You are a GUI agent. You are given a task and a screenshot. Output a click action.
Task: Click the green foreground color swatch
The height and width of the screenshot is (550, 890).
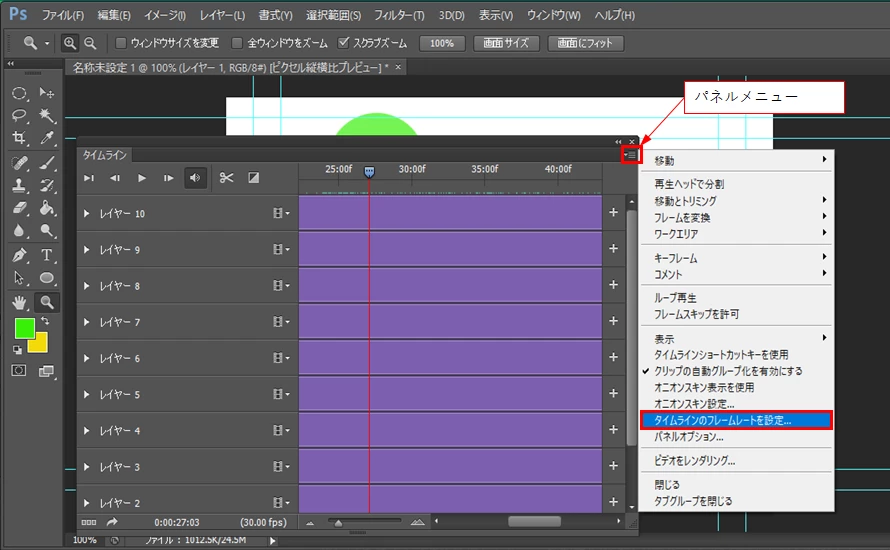click(24, 328)
